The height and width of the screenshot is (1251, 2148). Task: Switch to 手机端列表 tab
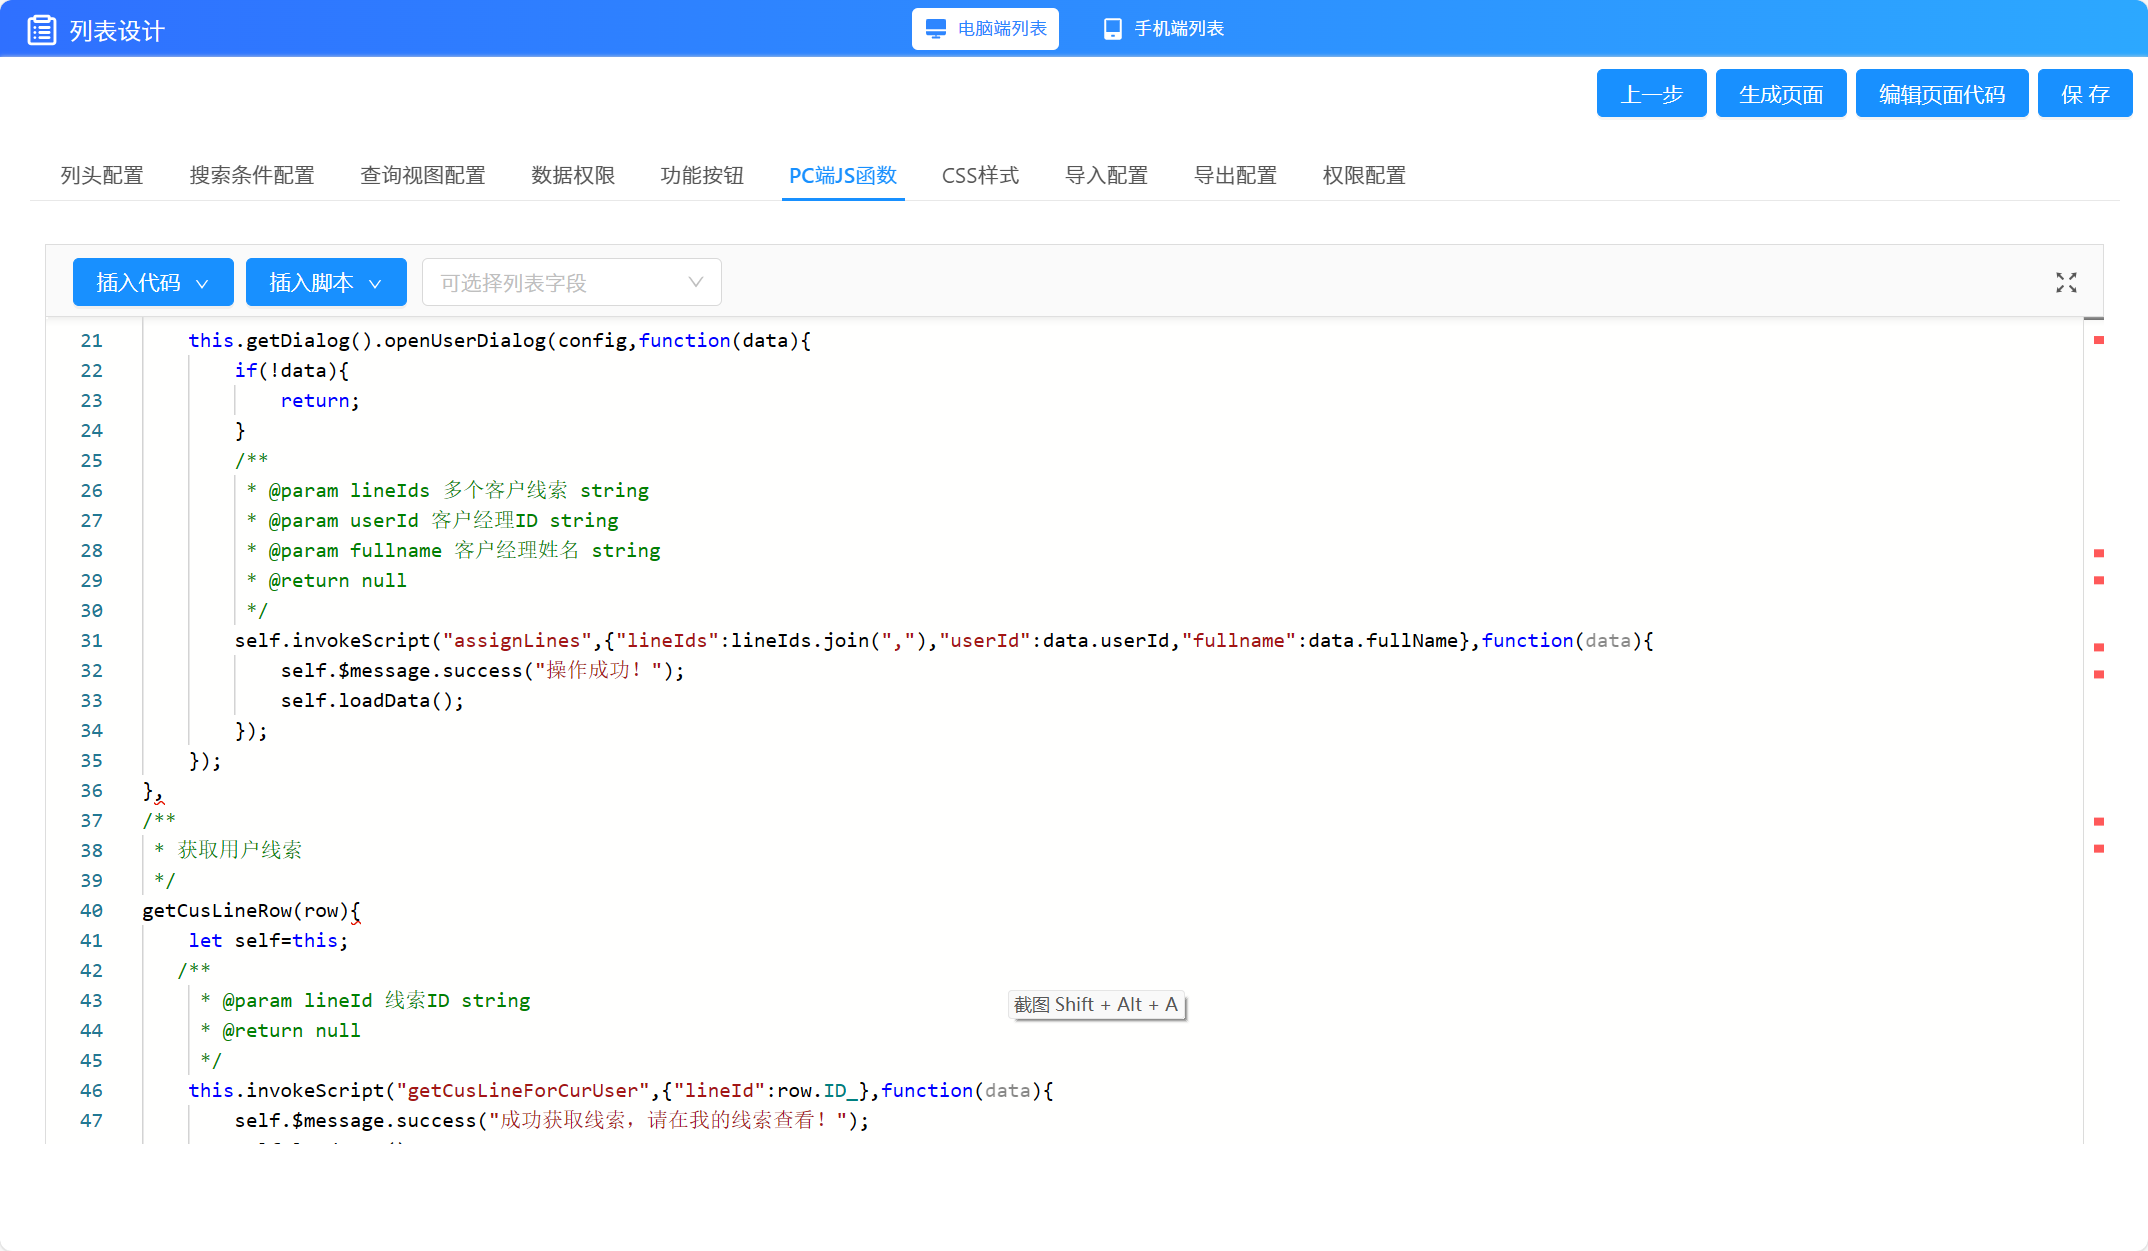click(x=1164, y=29)
